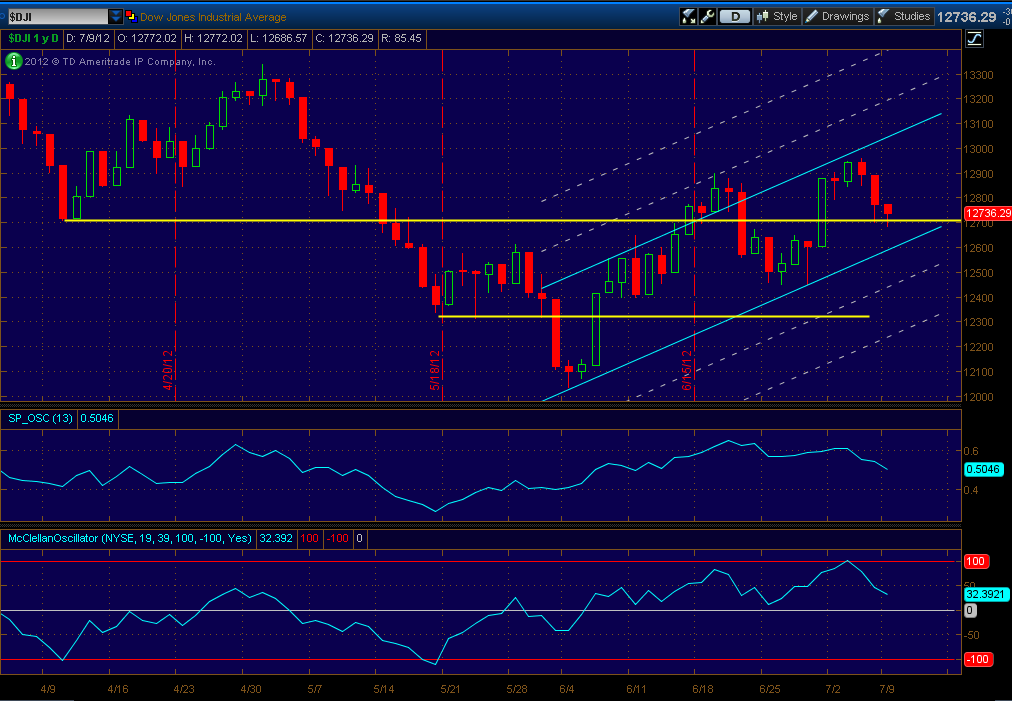Click the colored squares icon beside the symbol box
This screenshot has height=701, width=1012.
pyautogui.click(x=130, y=16)
